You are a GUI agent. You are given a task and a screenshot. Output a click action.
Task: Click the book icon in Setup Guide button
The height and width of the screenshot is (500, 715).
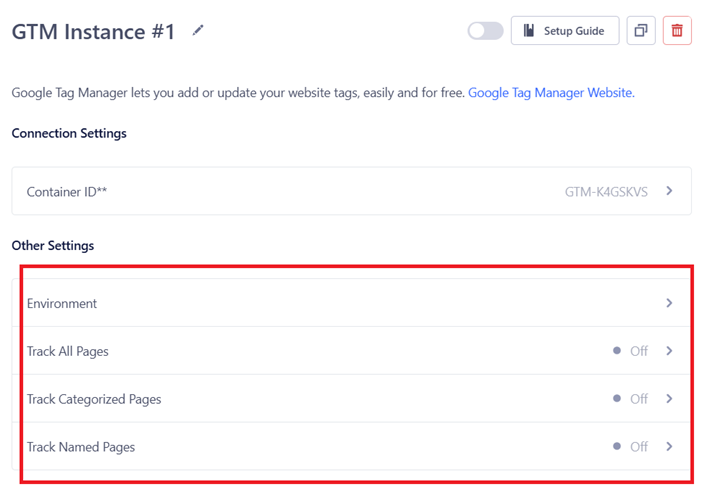[528, 31]
